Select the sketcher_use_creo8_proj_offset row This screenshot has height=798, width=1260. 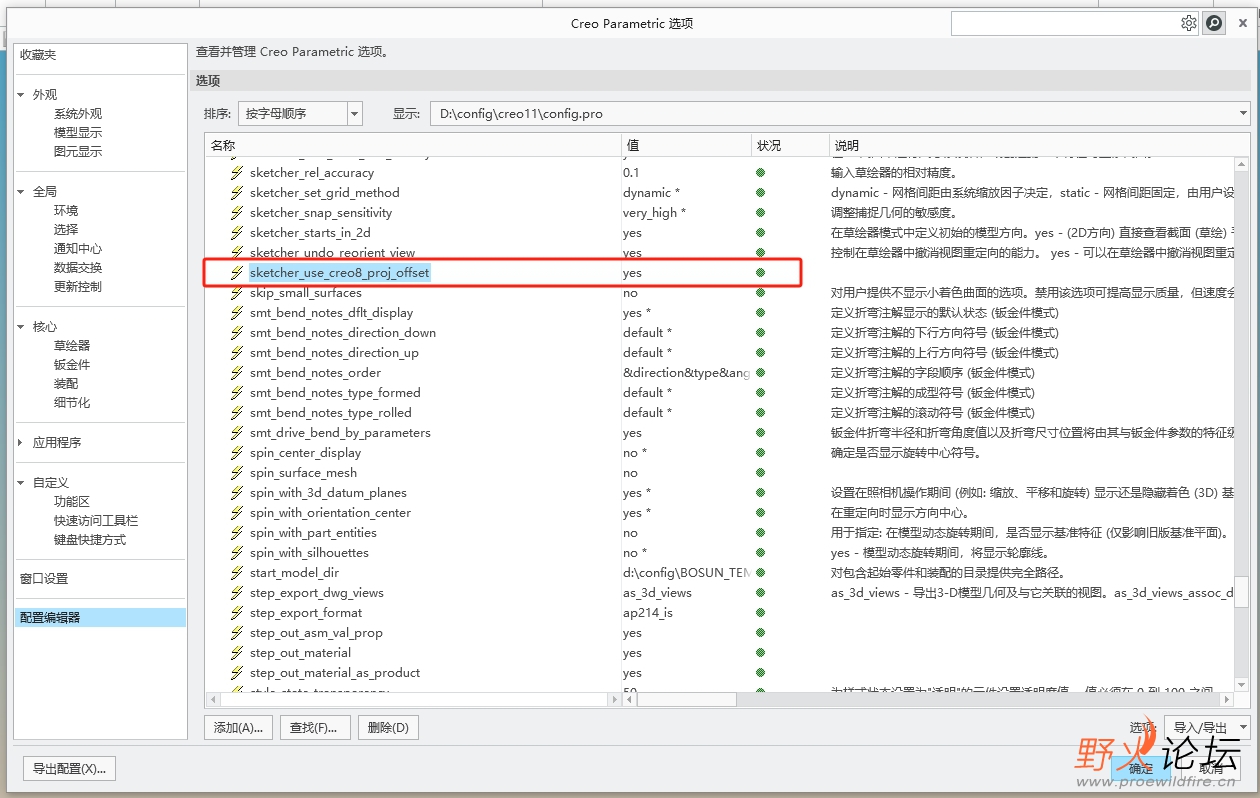(502, 273)
